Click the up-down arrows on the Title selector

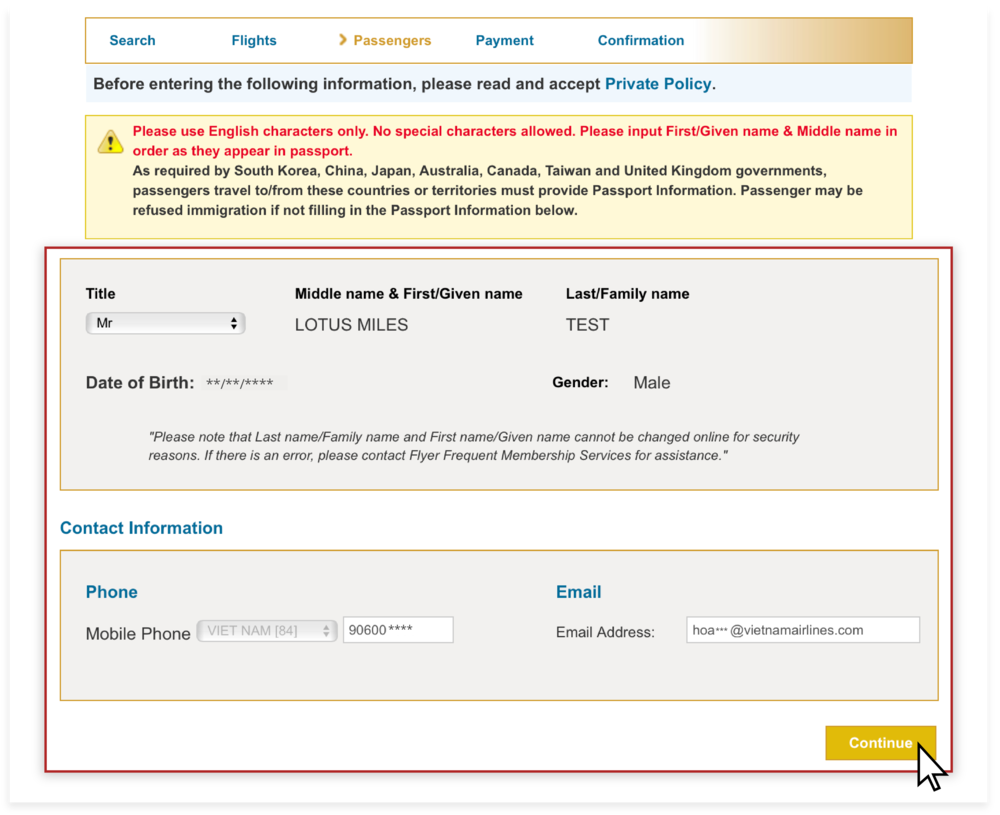click(236, 323)
